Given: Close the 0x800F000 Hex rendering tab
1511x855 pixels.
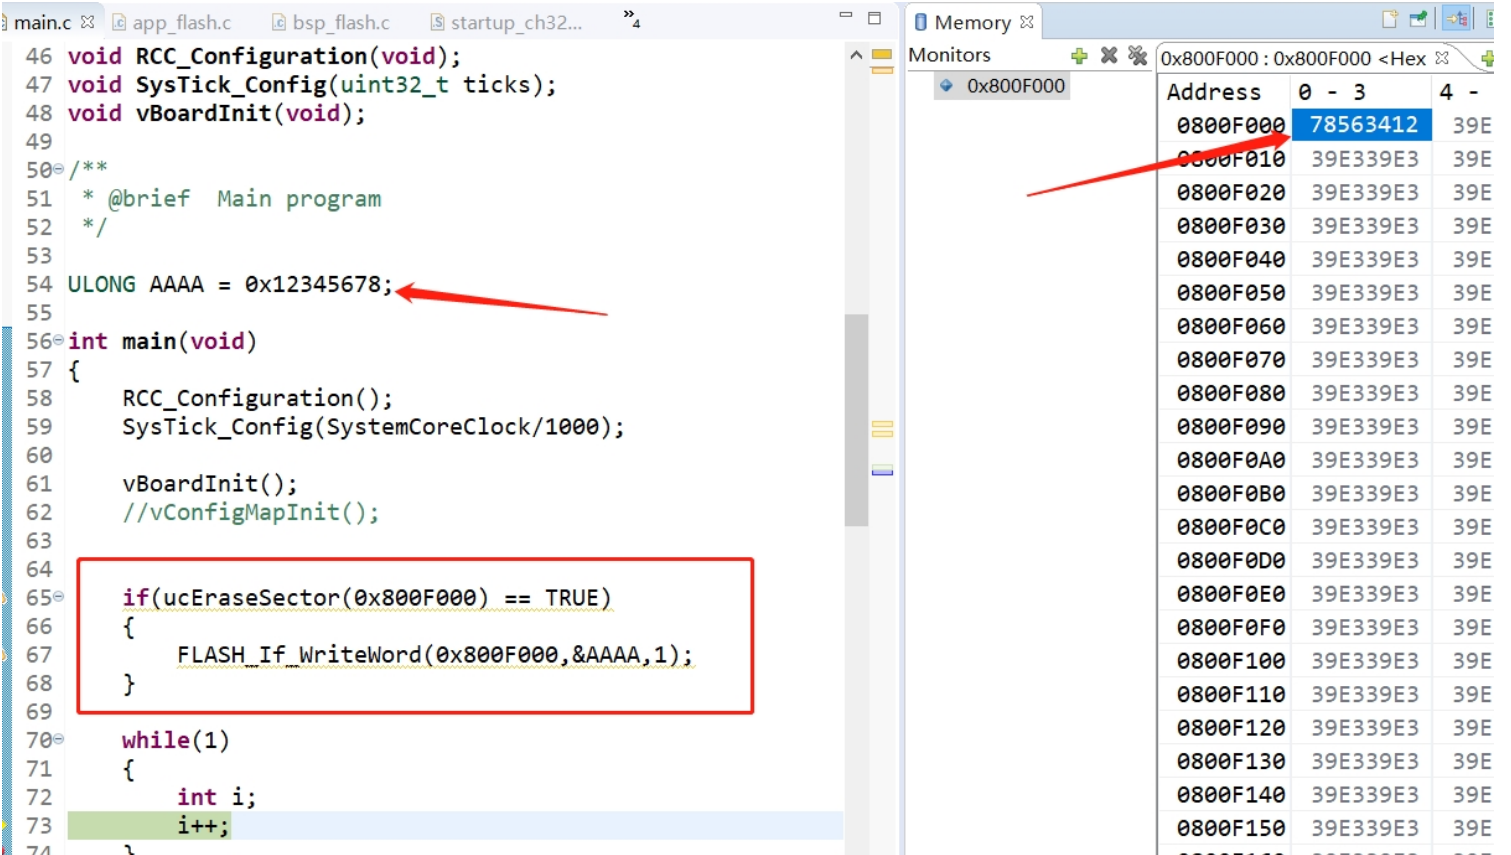Looking at the screenshot, I should pyautogui.click(x=1442, y=58).
